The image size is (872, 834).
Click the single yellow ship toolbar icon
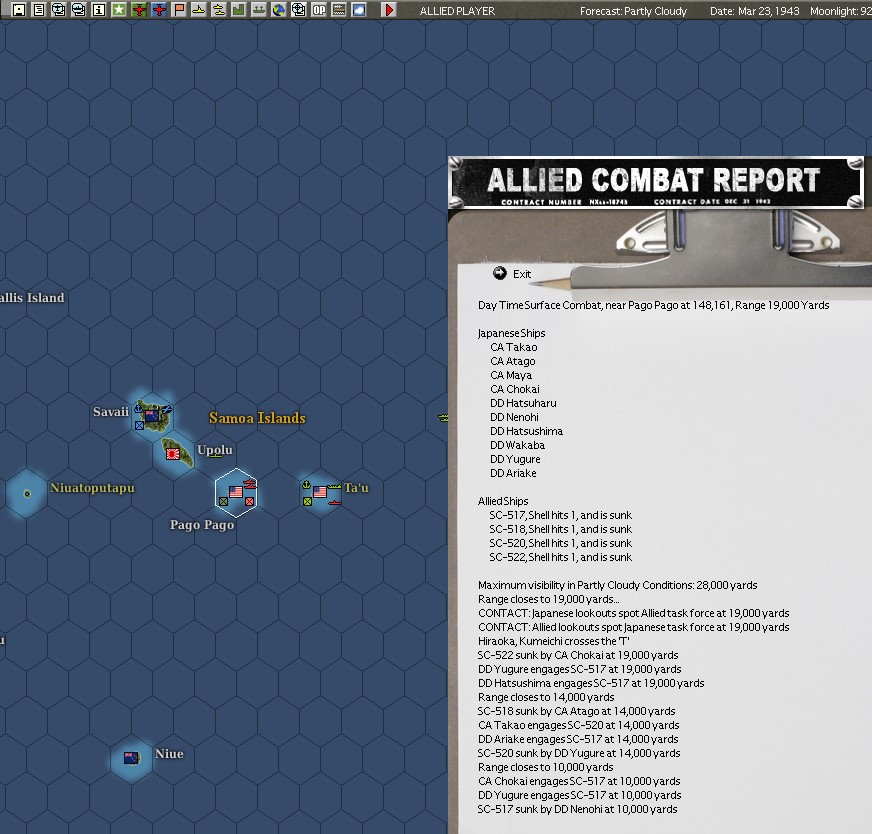(199, 9)
